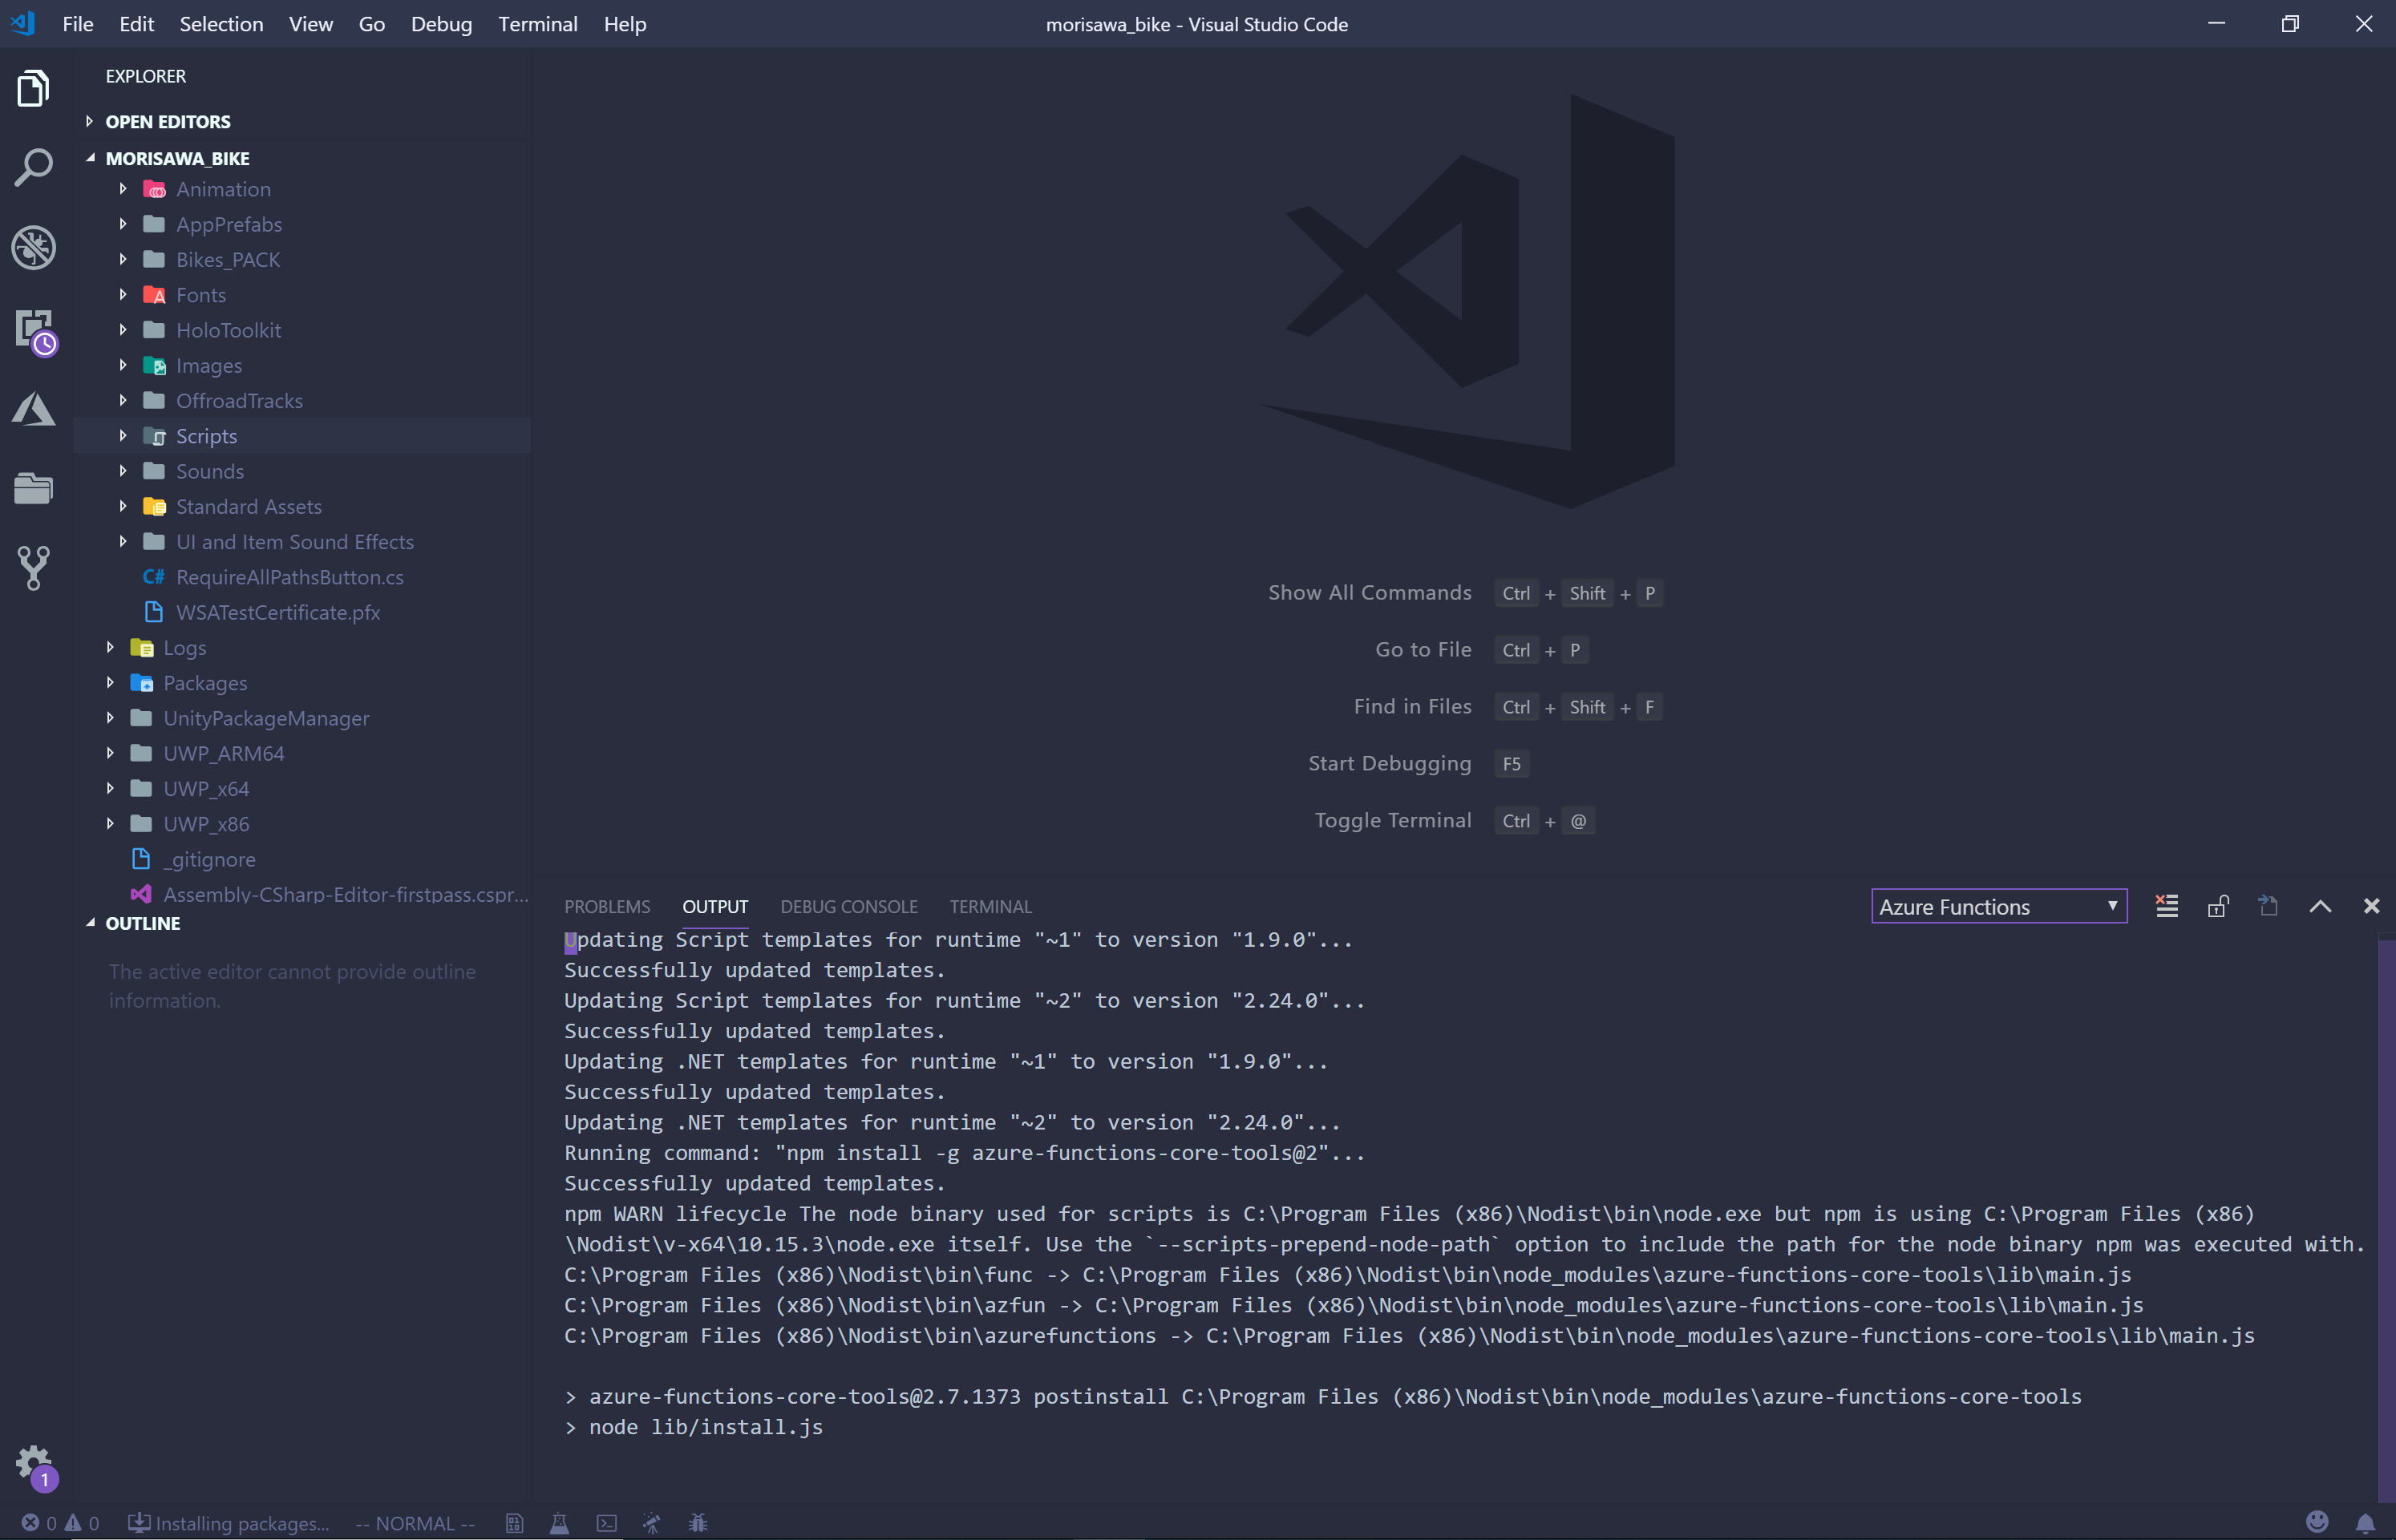Open the Azure view in the sidebar
Image resolution: width=2396 pixels, height=1540 pixels.
[x=33, y=410]
